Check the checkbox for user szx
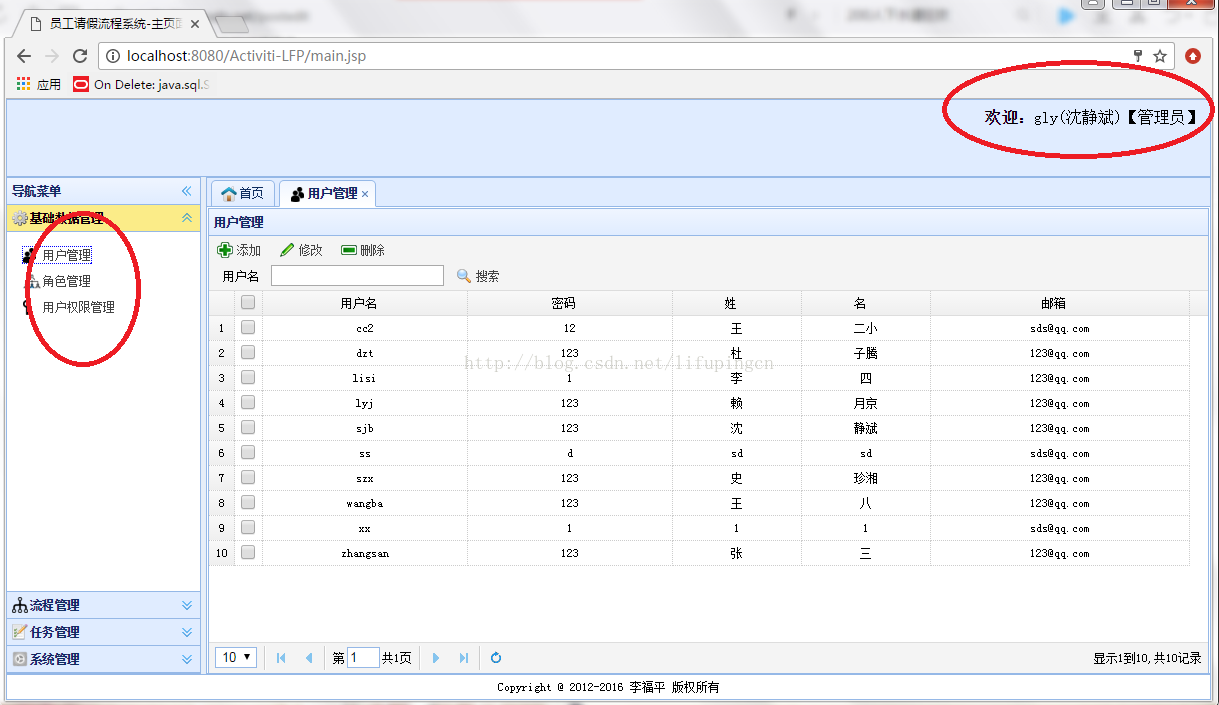 [248, 477]
